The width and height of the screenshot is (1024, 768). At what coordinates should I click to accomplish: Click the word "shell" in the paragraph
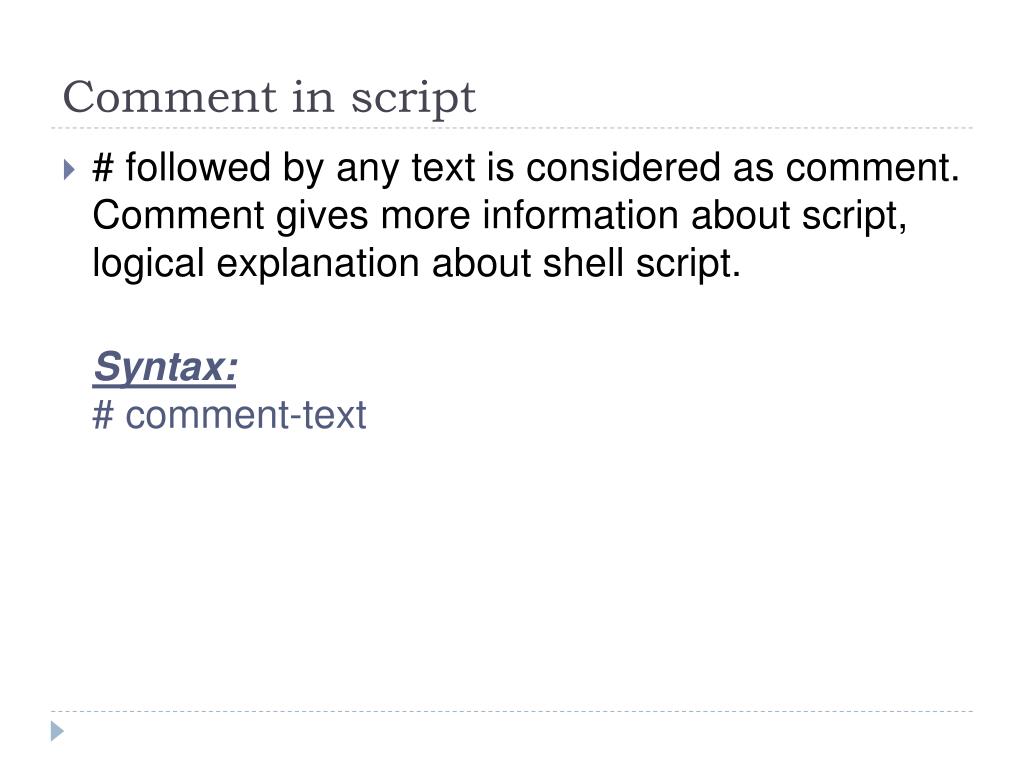(583, 263)
